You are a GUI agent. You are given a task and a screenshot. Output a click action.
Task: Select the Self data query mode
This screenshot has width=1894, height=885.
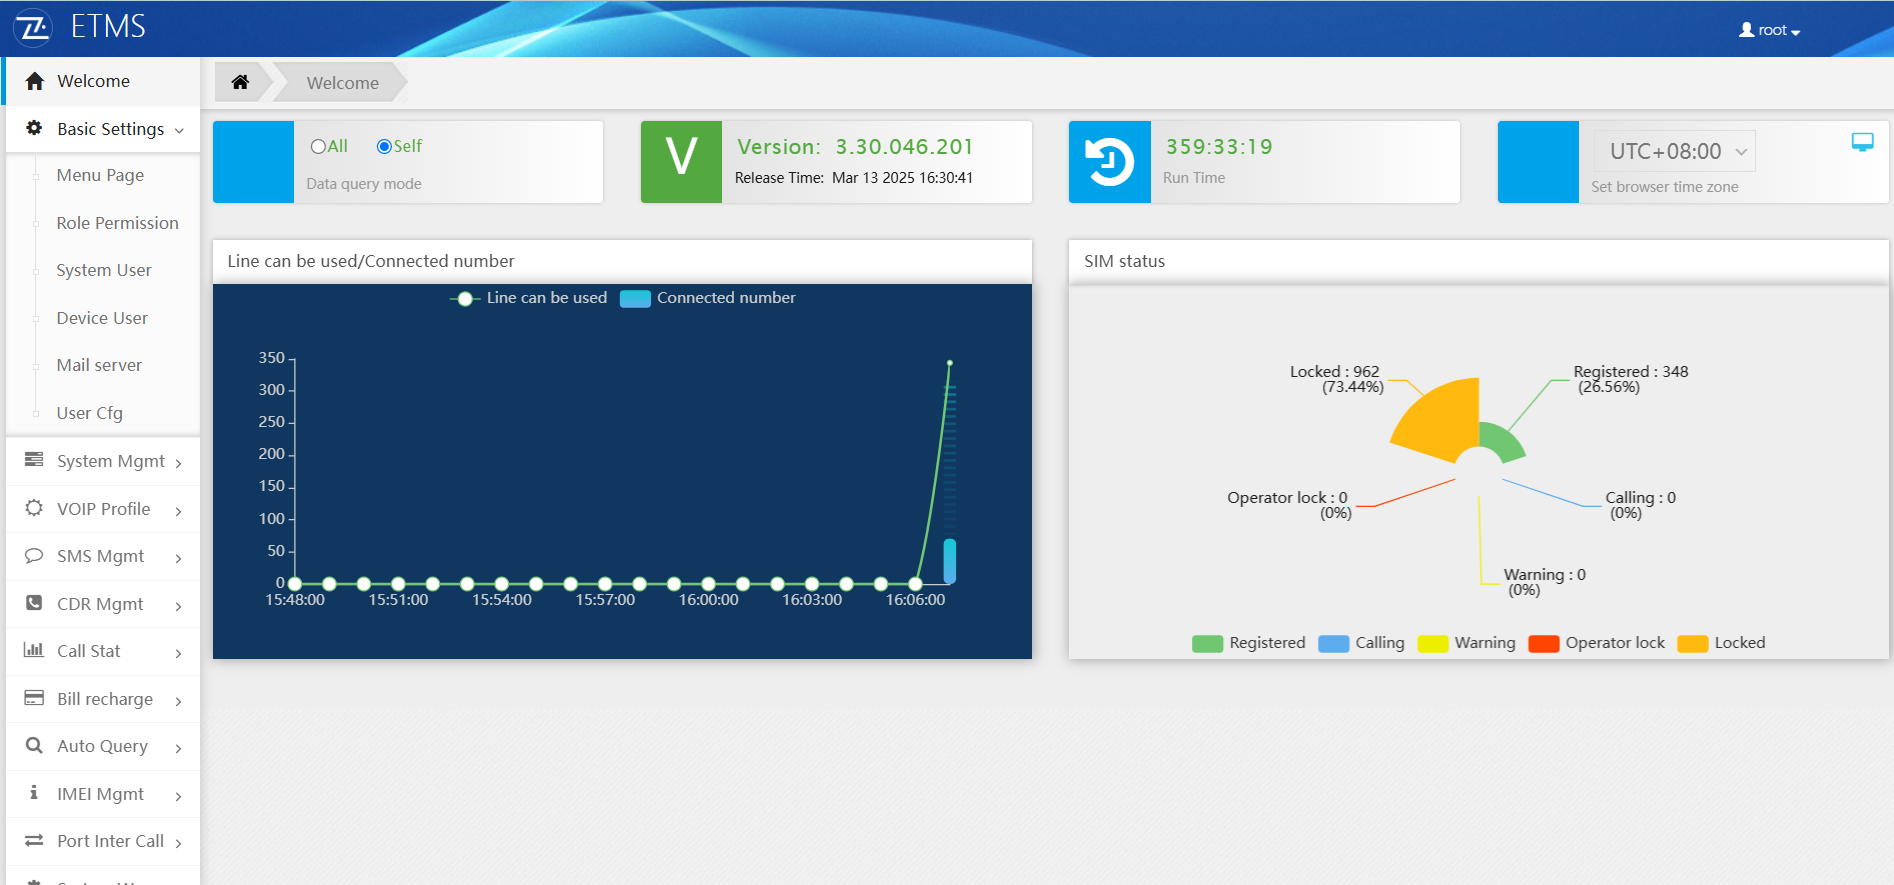pyautogui.click(x=384, y=147)
